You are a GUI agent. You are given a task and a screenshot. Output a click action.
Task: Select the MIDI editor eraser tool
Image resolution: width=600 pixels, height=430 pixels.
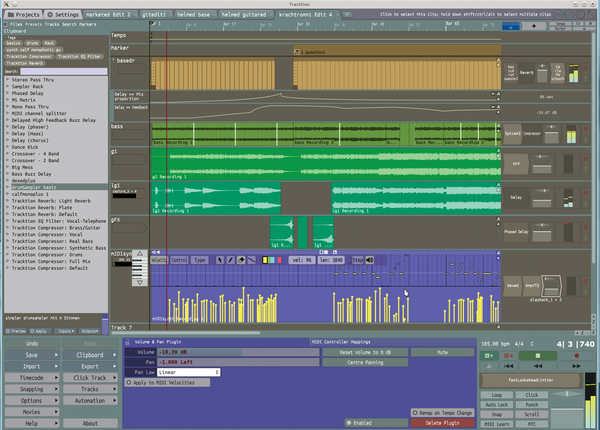point(241,260)
